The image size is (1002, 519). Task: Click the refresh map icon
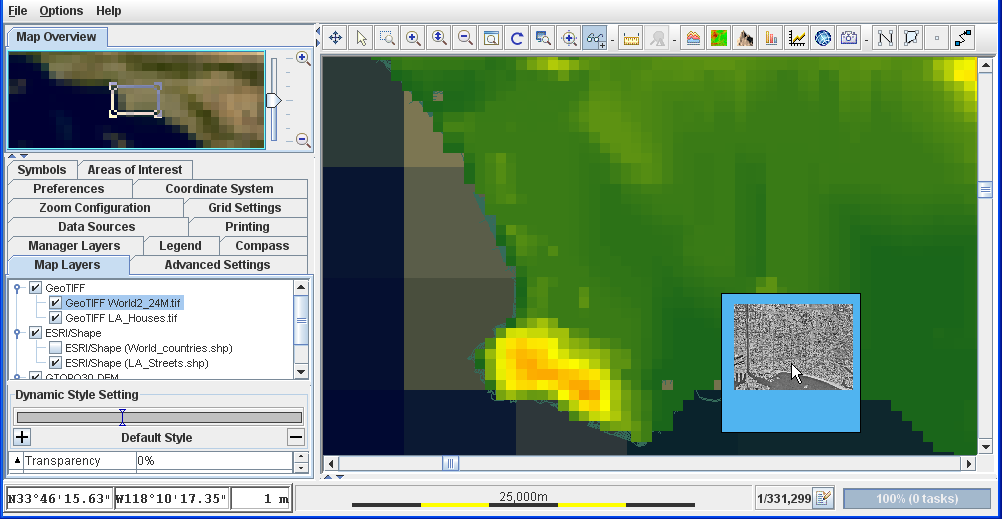517,38
